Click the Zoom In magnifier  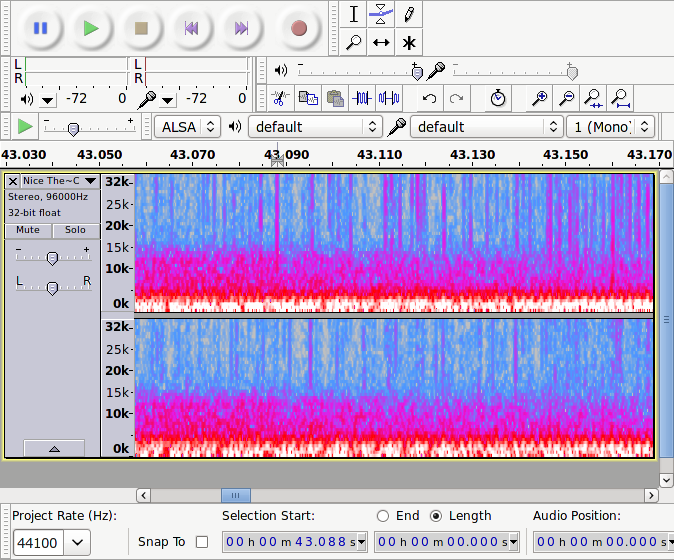539,98
